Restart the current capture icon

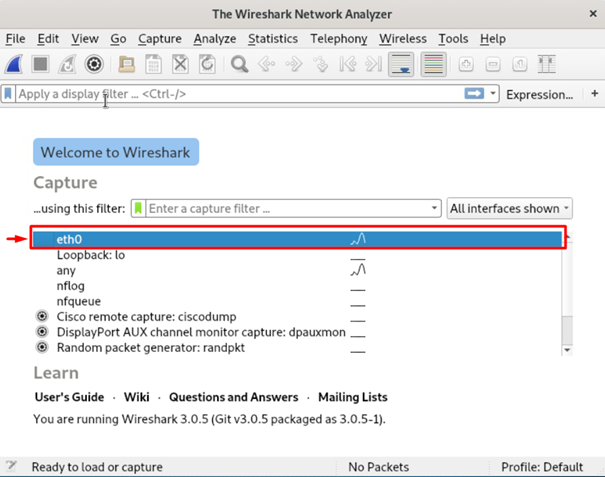(67, 64)
